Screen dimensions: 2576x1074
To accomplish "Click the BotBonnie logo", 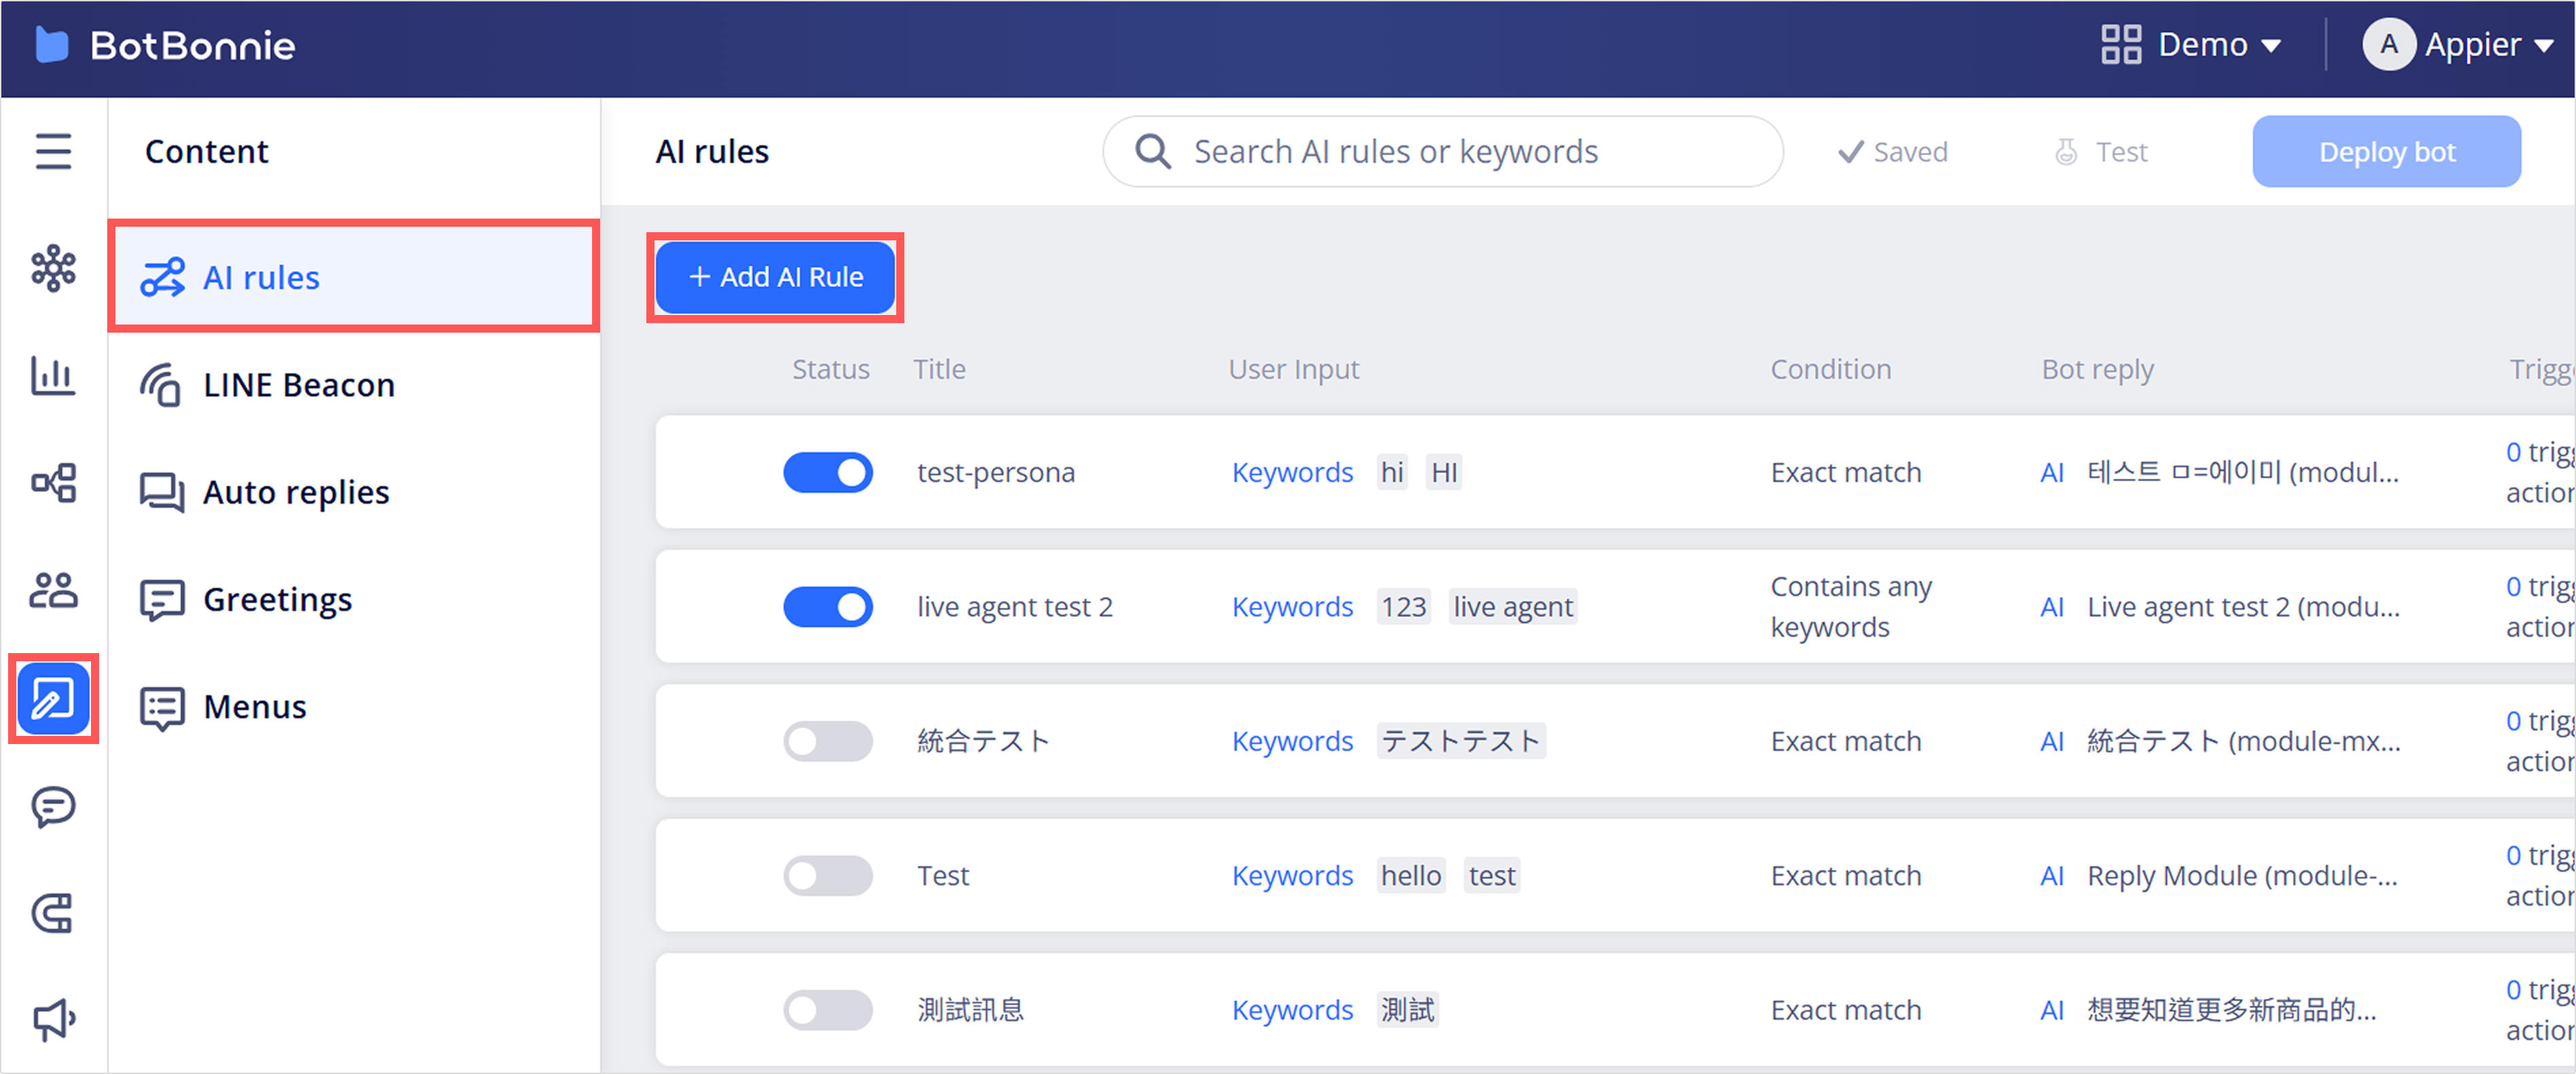I will (x=165, y=46).
